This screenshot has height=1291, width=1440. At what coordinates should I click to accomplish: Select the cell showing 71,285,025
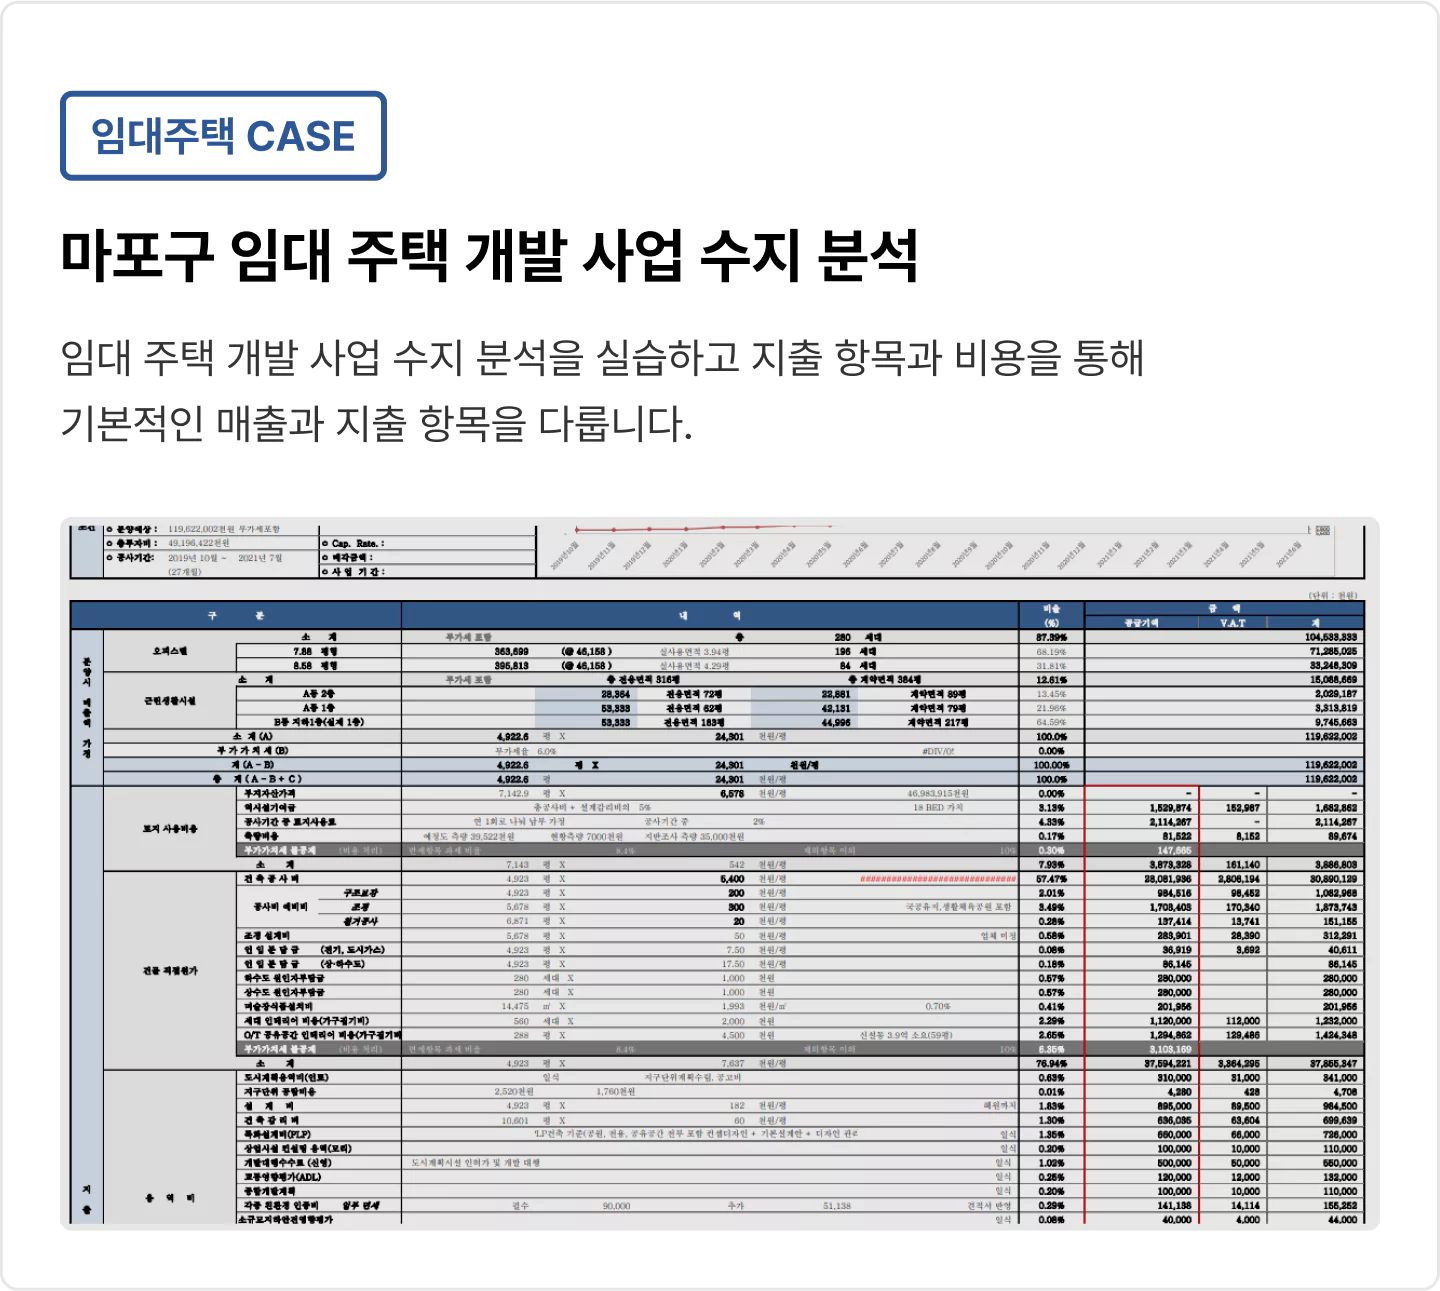[x=1334, y=651]
